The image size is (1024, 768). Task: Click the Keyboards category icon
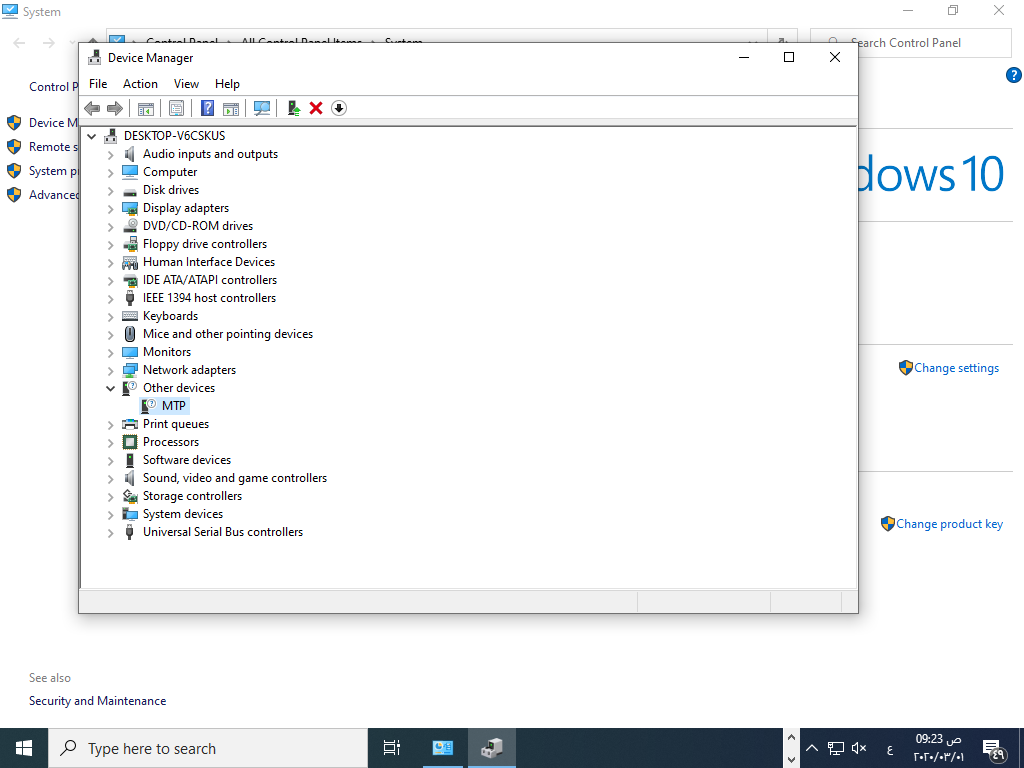tap(130, 316)
